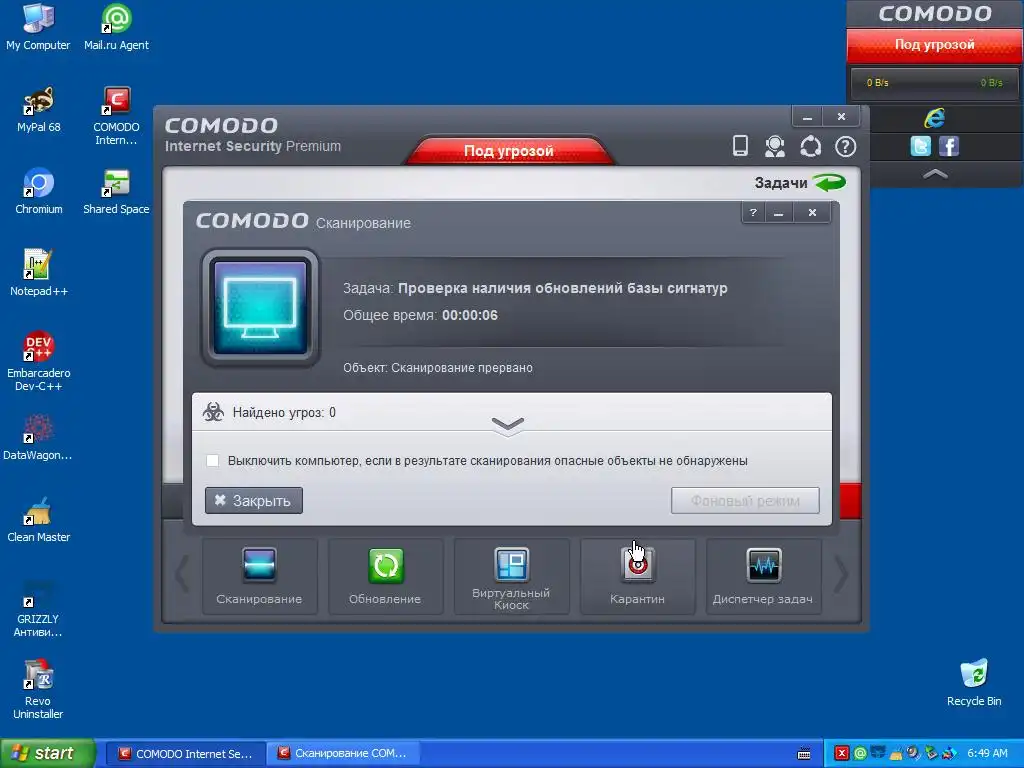
Task: Click the blue monitor scan image
Action: pyautogui.click(x=260, y=308)
